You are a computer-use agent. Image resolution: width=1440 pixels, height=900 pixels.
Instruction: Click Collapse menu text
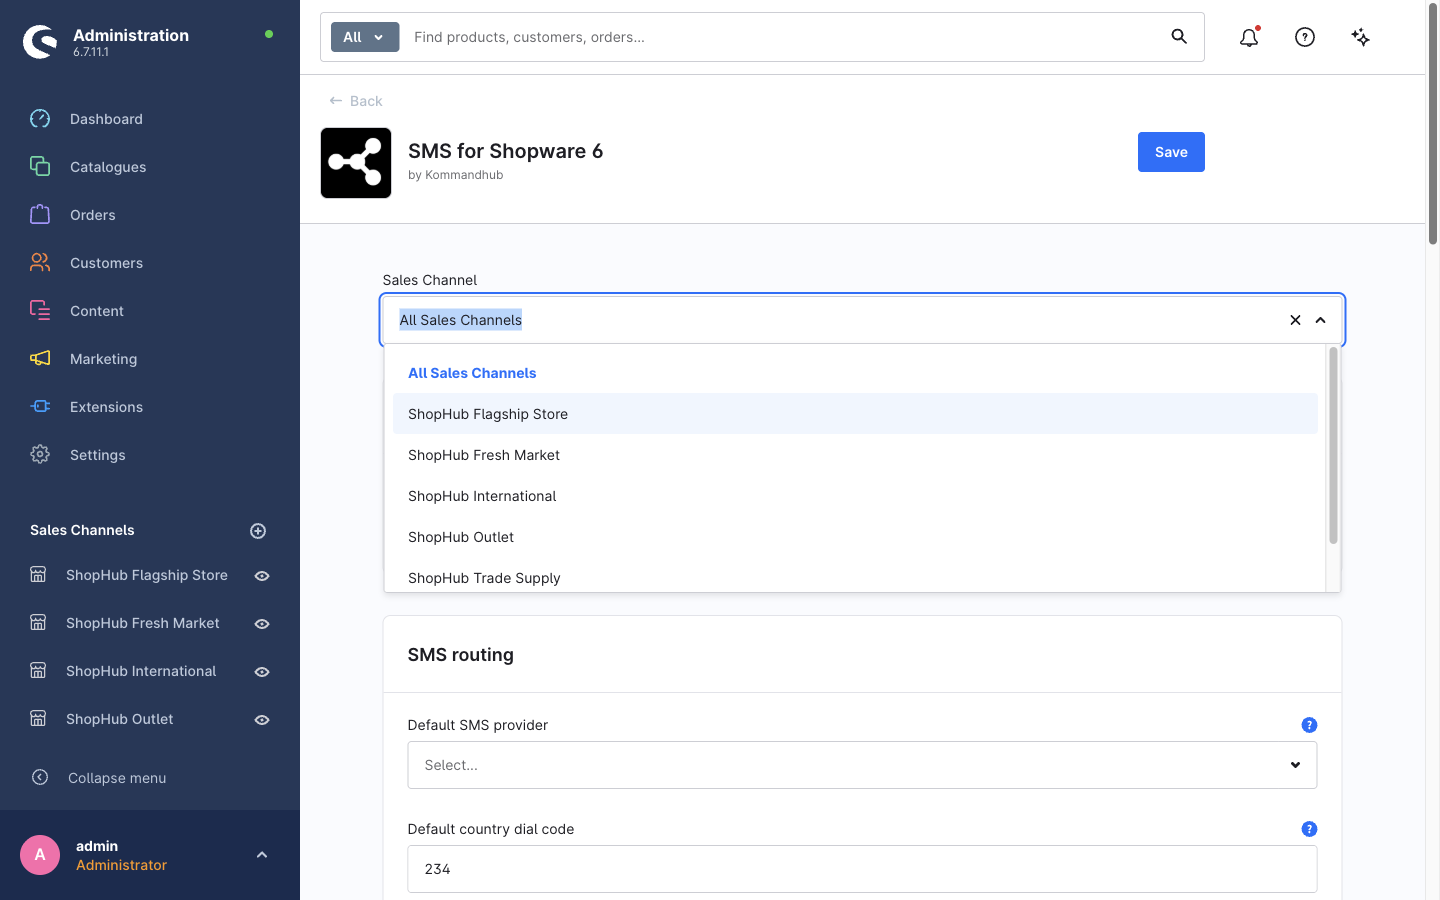(117, 778)
